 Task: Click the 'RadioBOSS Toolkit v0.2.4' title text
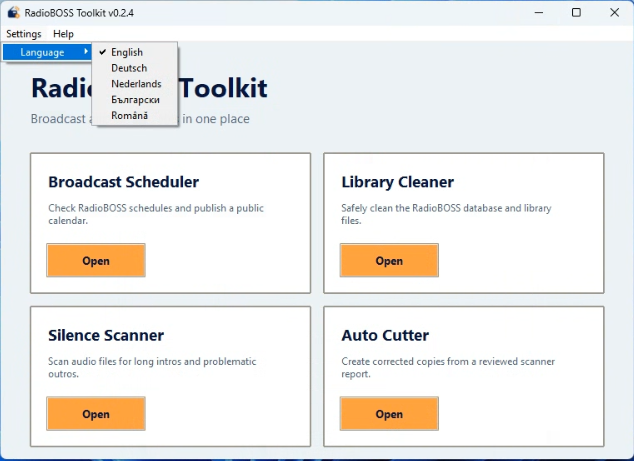(79, 13)
